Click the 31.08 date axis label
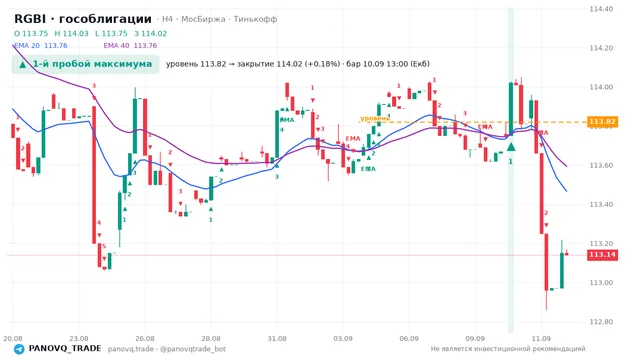 coord(277,338)
